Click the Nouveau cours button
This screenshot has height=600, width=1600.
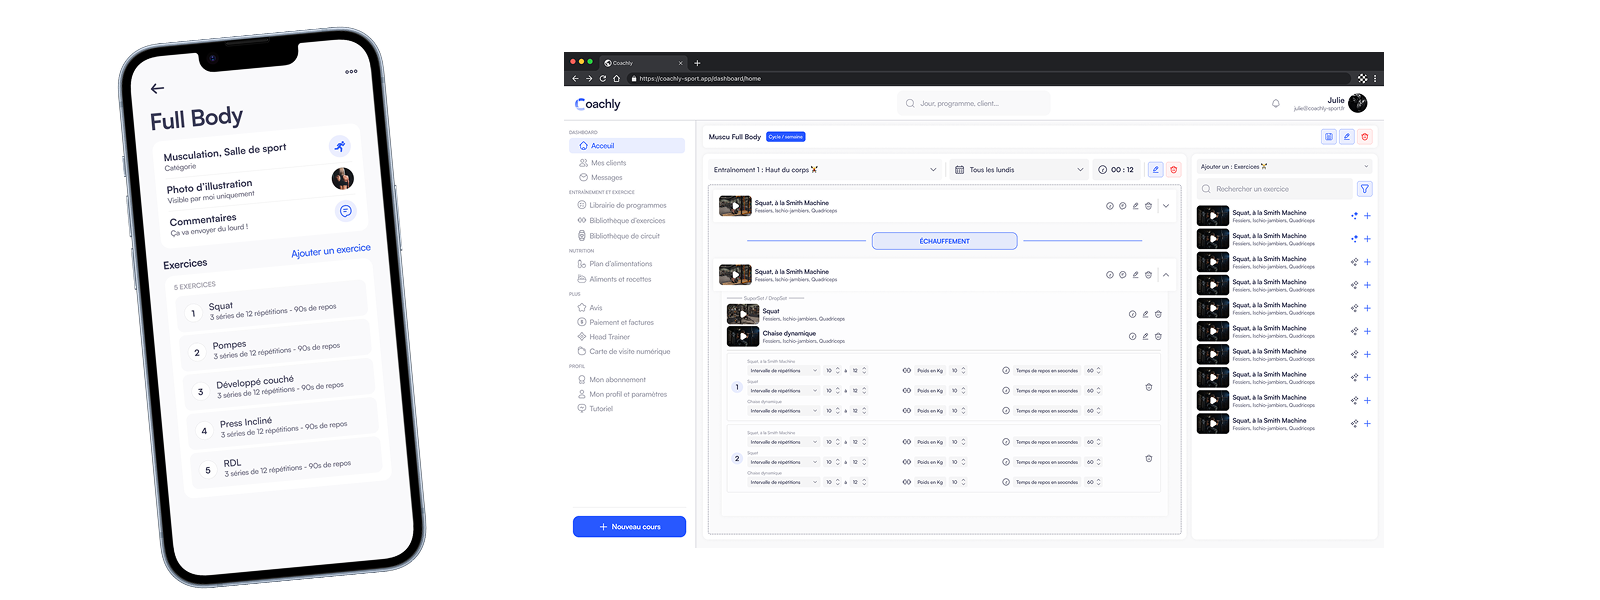(x=629, y=527)
